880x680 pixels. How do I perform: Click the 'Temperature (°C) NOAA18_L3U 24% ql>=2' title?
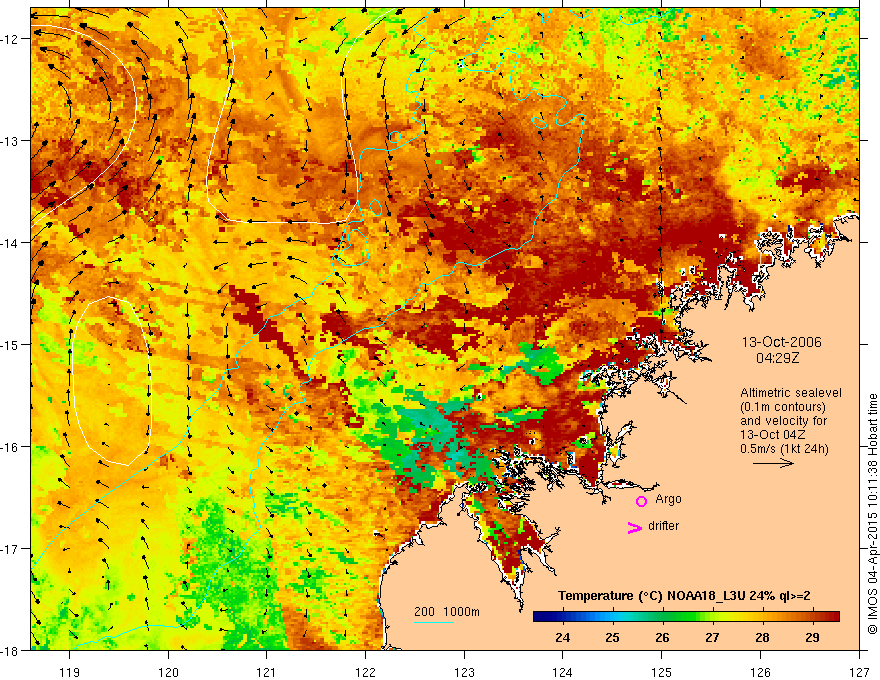[x=684, y=596]
